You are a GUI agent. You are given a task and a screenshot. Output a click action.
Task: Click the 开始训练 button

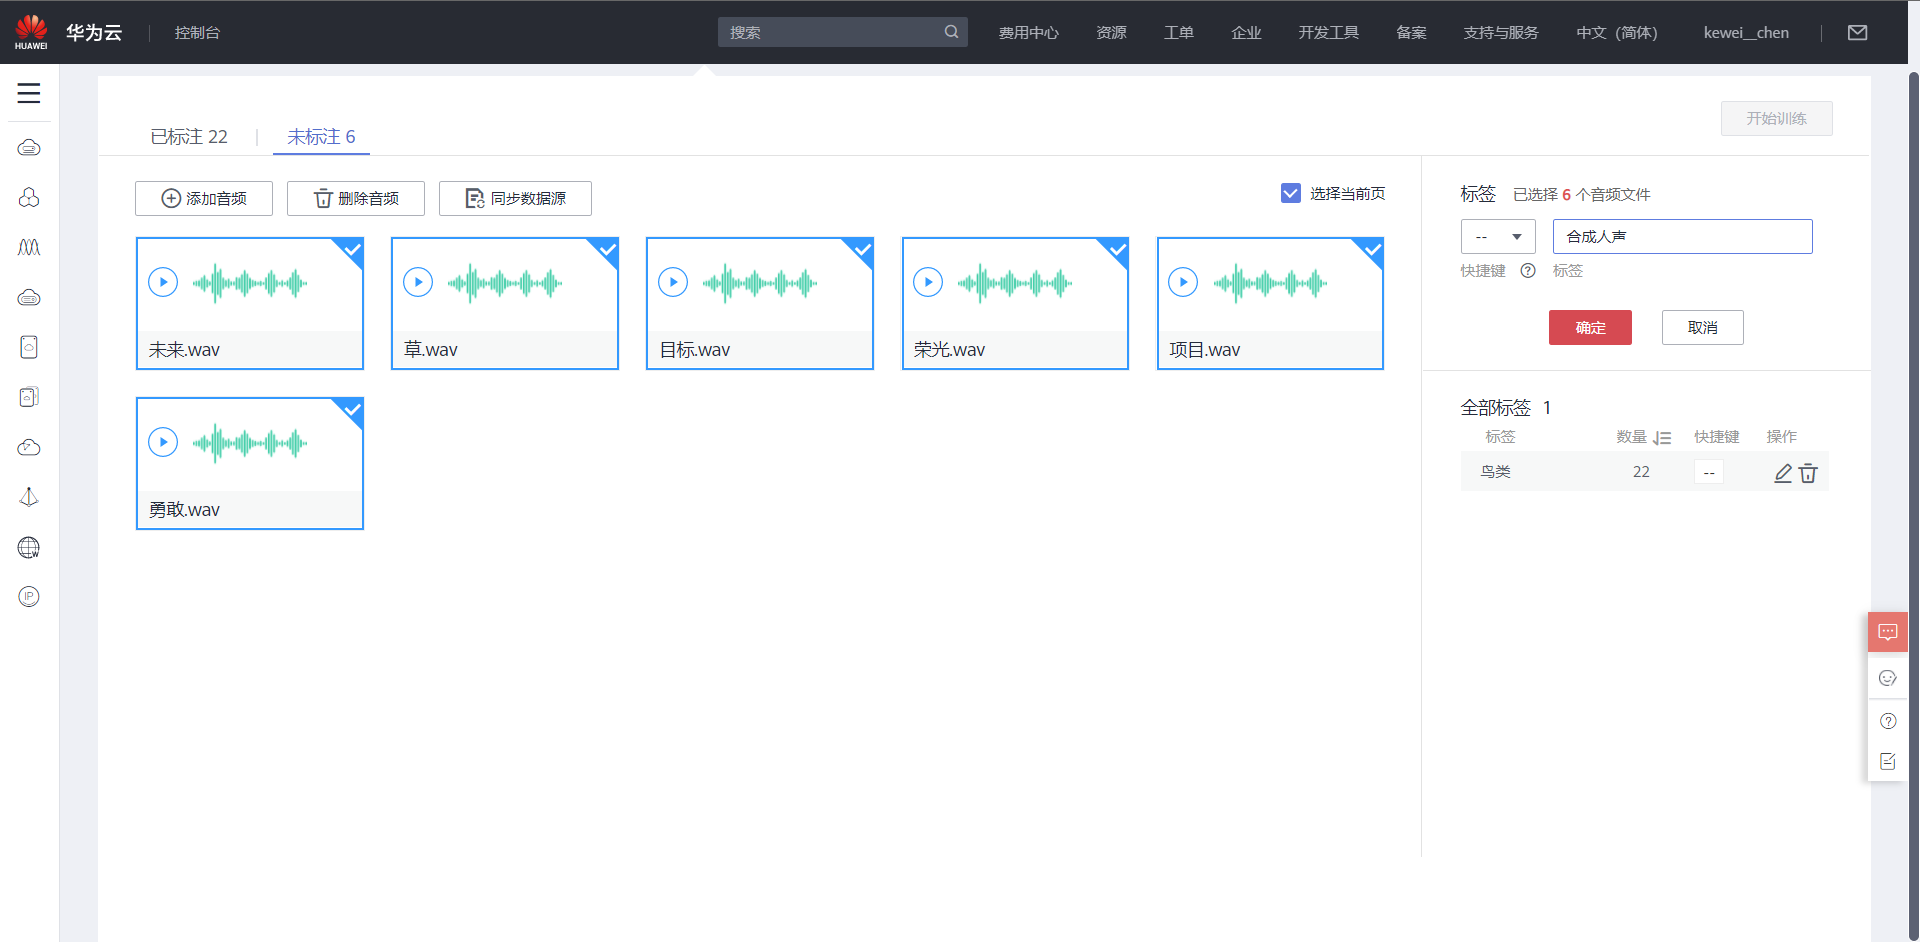pyautogui.click(x=1777, y=118)
